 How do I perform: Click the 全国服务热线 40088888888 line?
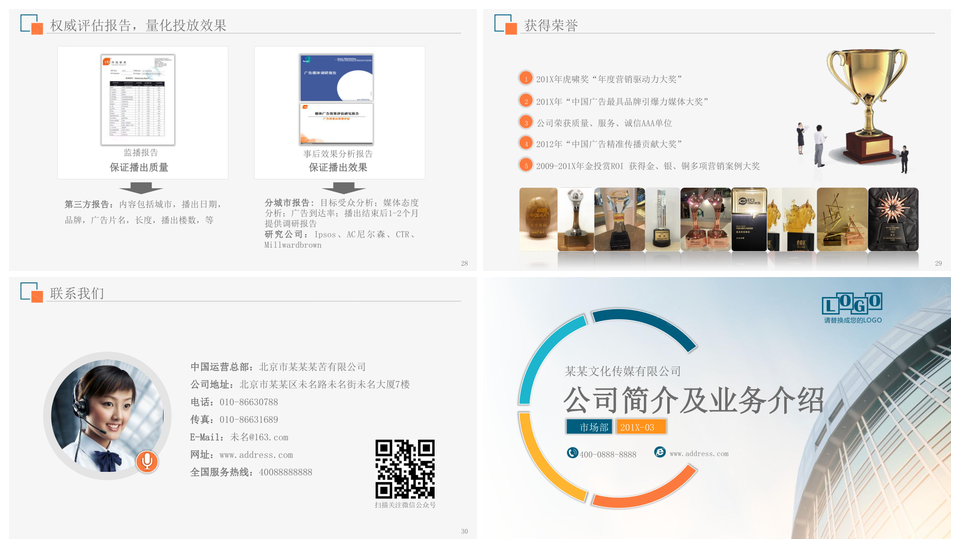point(251,472)
